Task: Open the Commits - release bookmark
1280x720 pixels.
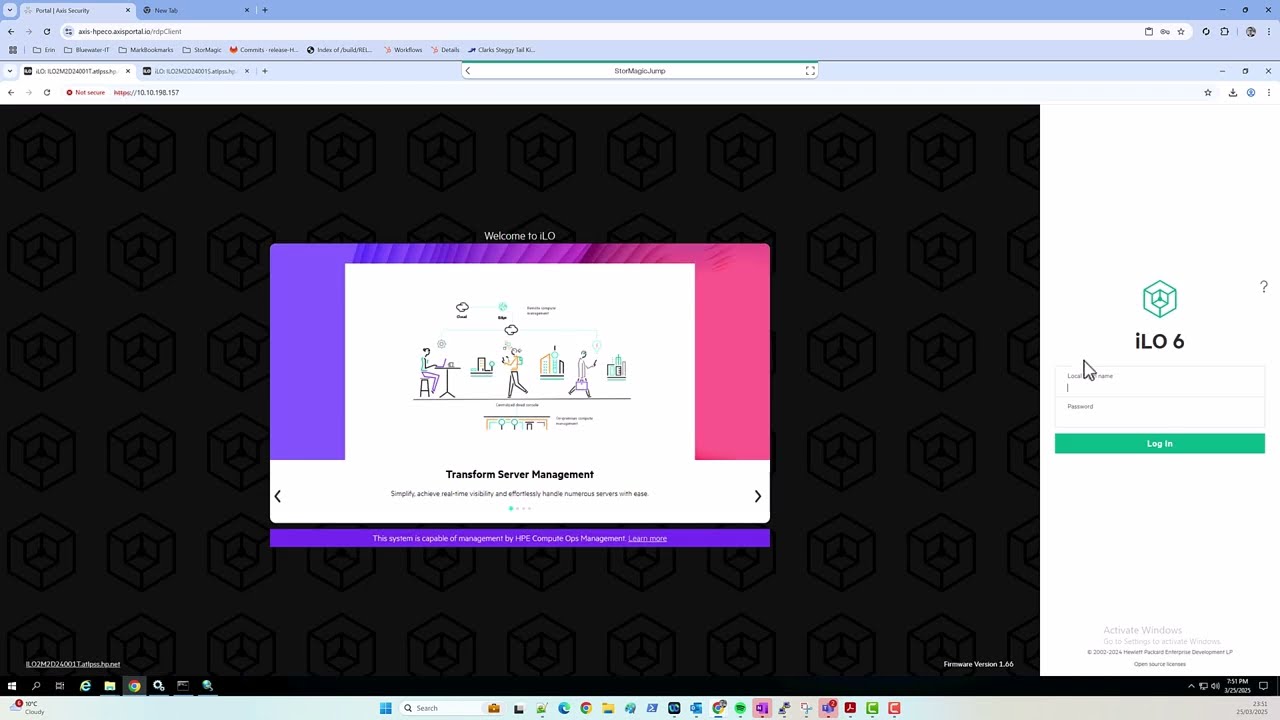Action: [264, 50]
